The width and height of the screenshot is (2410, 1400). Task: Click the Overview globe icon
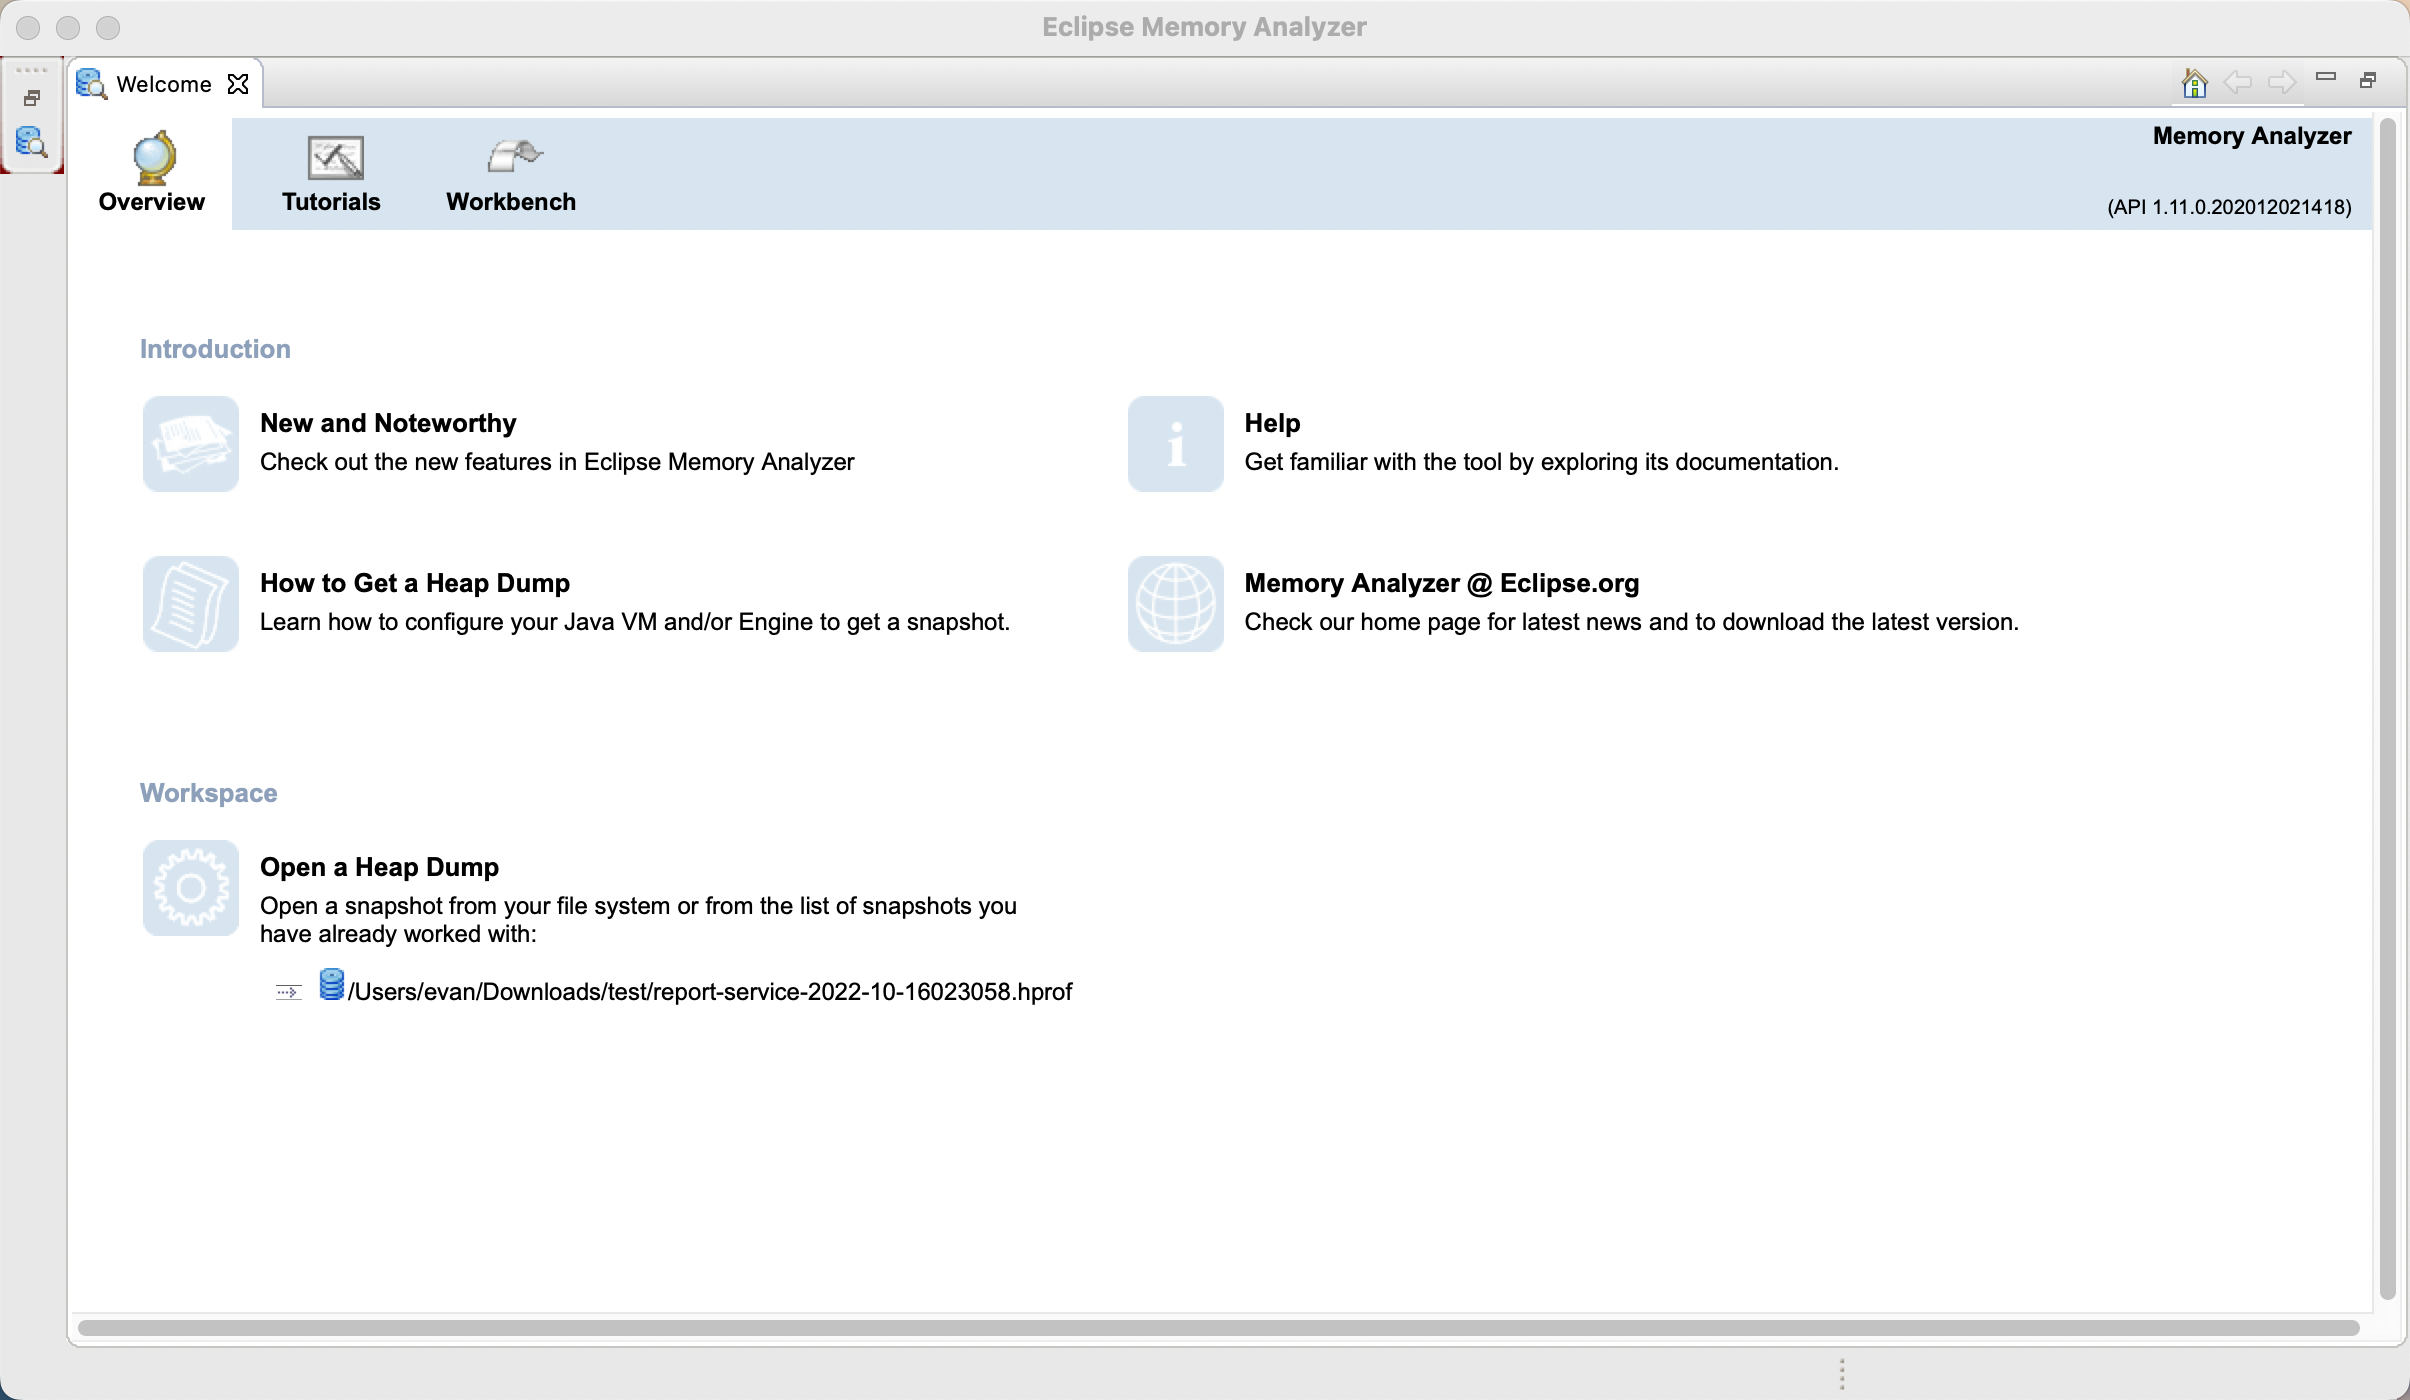153,158
